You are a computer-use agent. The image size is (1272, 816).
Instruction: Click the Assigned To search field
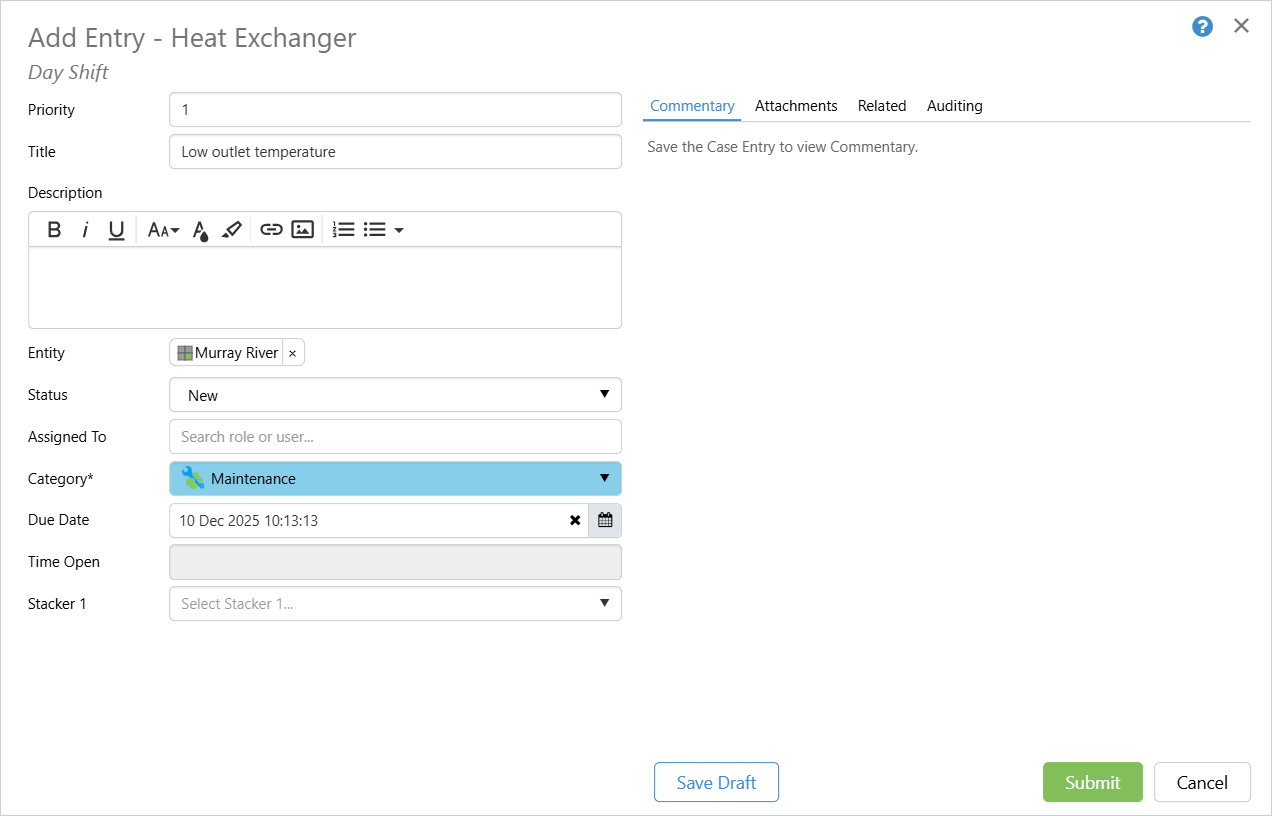pos(395,437)
